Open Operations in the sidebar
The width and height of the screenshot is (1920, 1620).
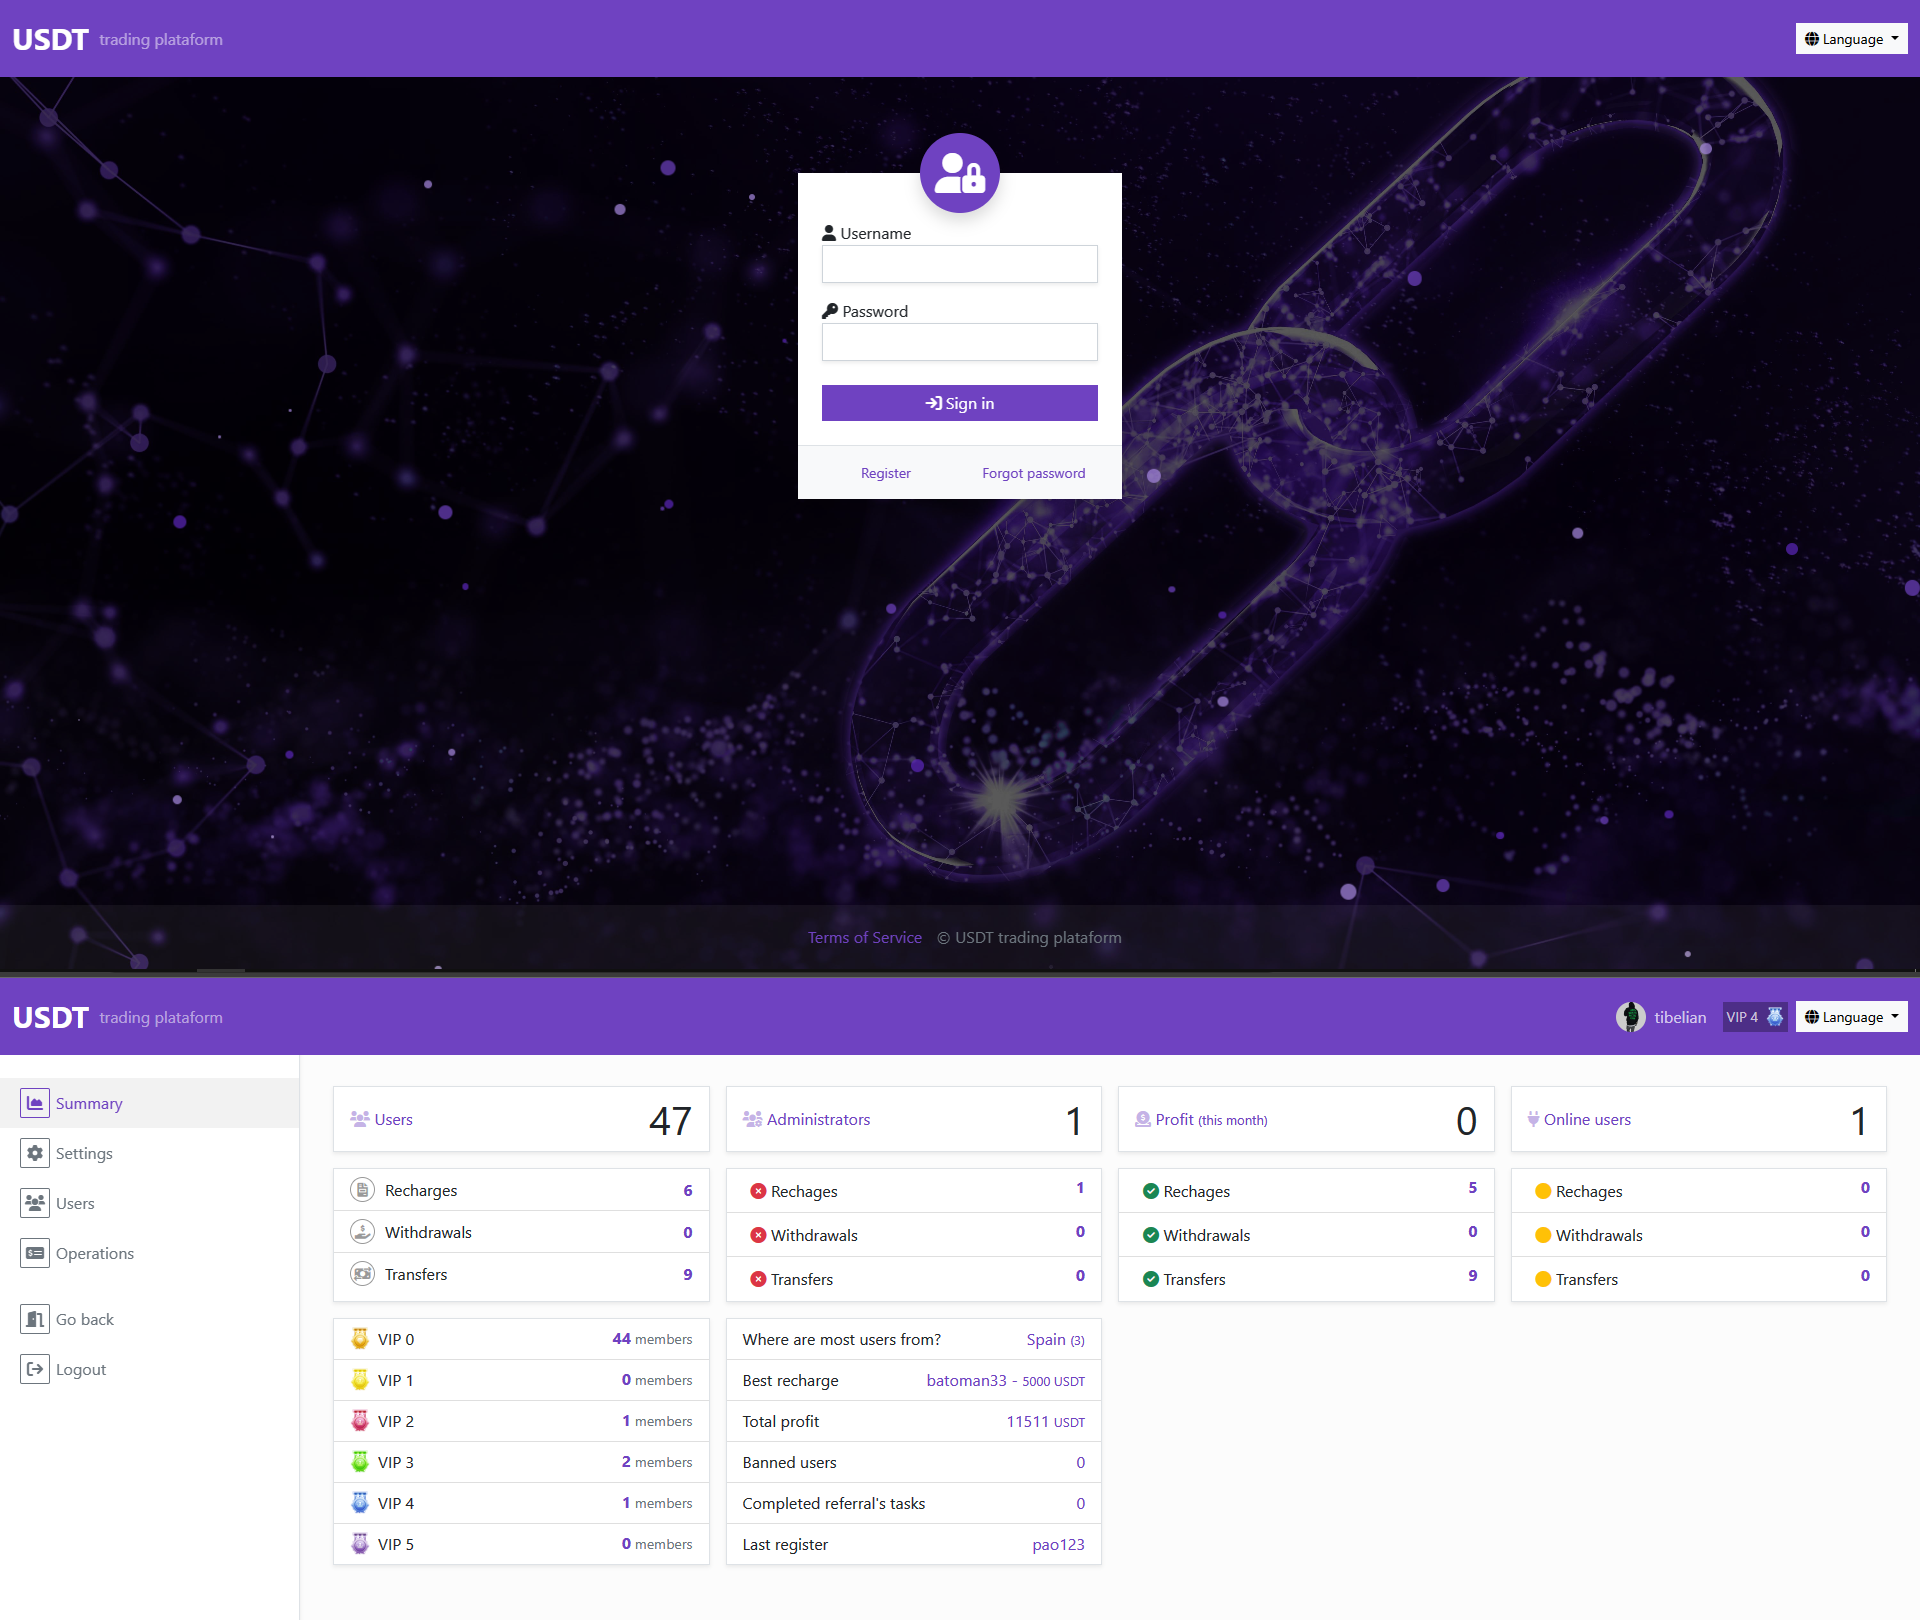tap(149, 1253)
